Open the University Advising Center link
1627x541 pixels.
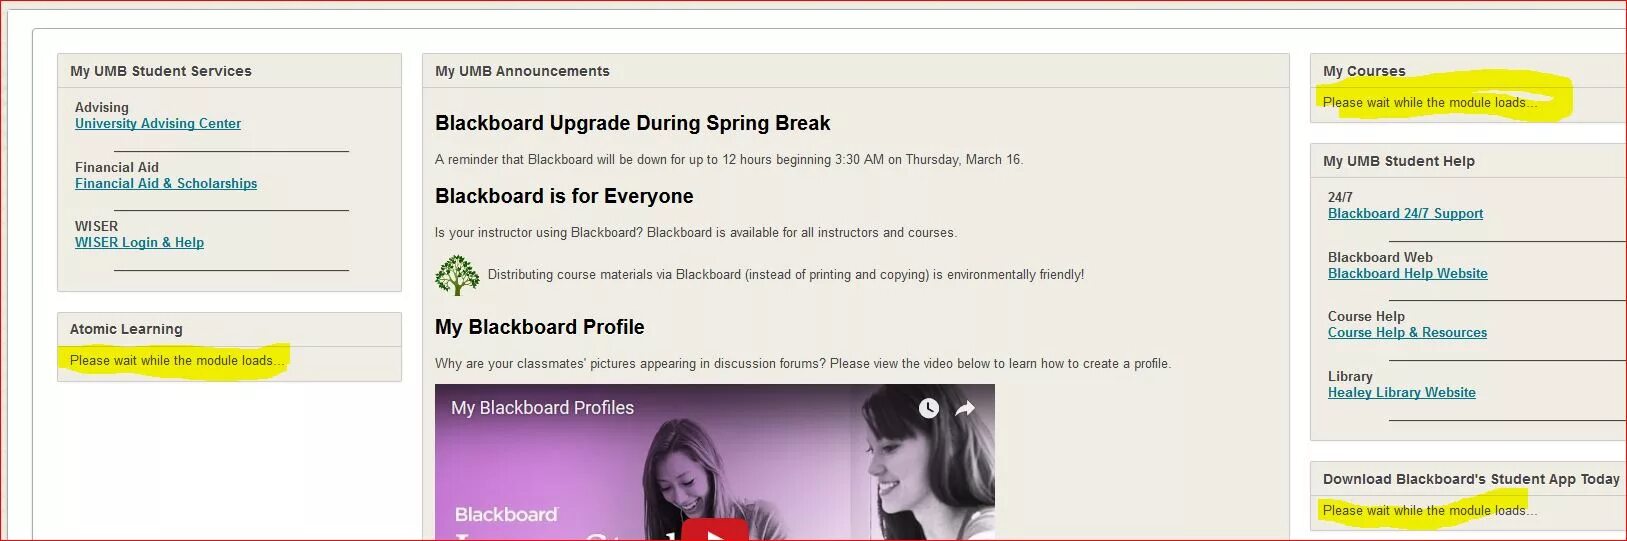pos(158,123)
